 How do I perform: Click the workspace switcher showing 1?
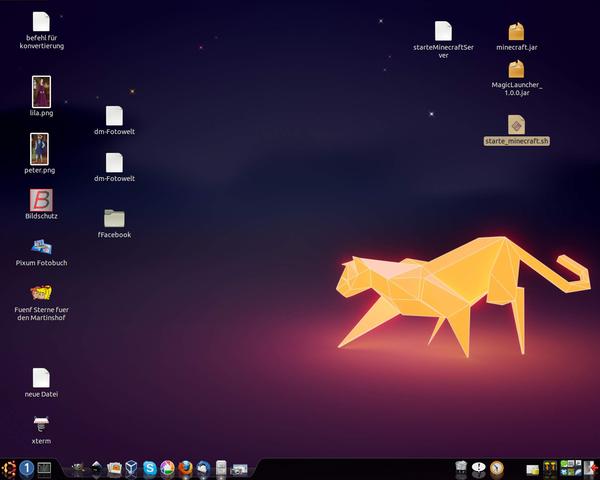click(26, 469)
